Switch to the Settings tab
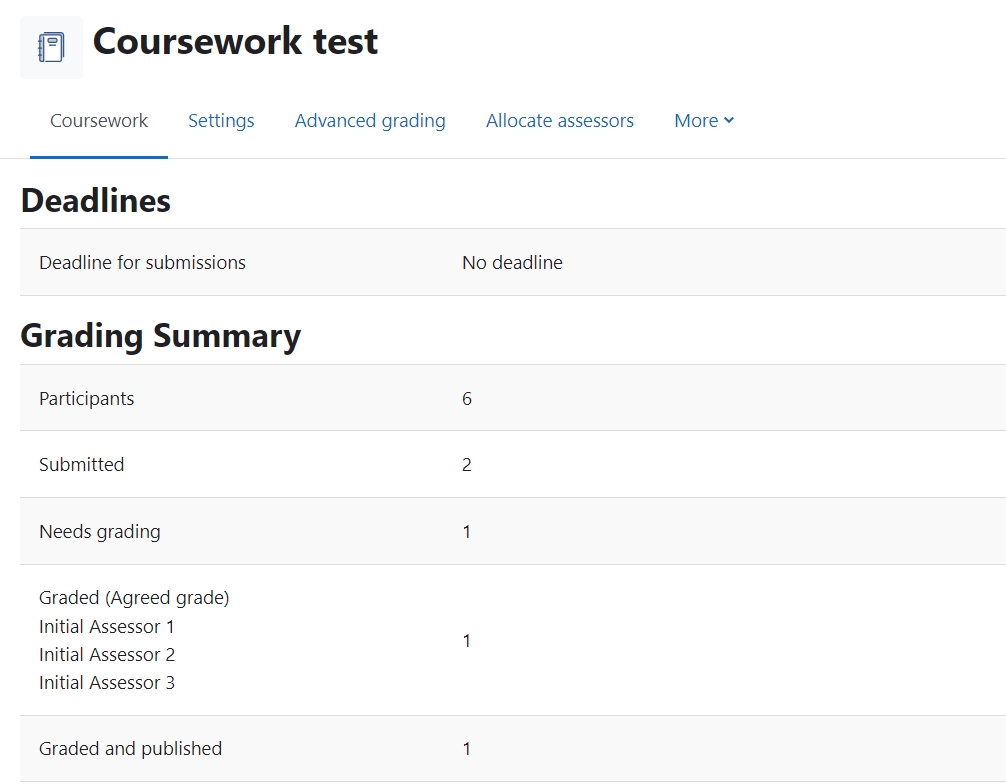This screenshot has width=1006, height=784. point(221,120)
